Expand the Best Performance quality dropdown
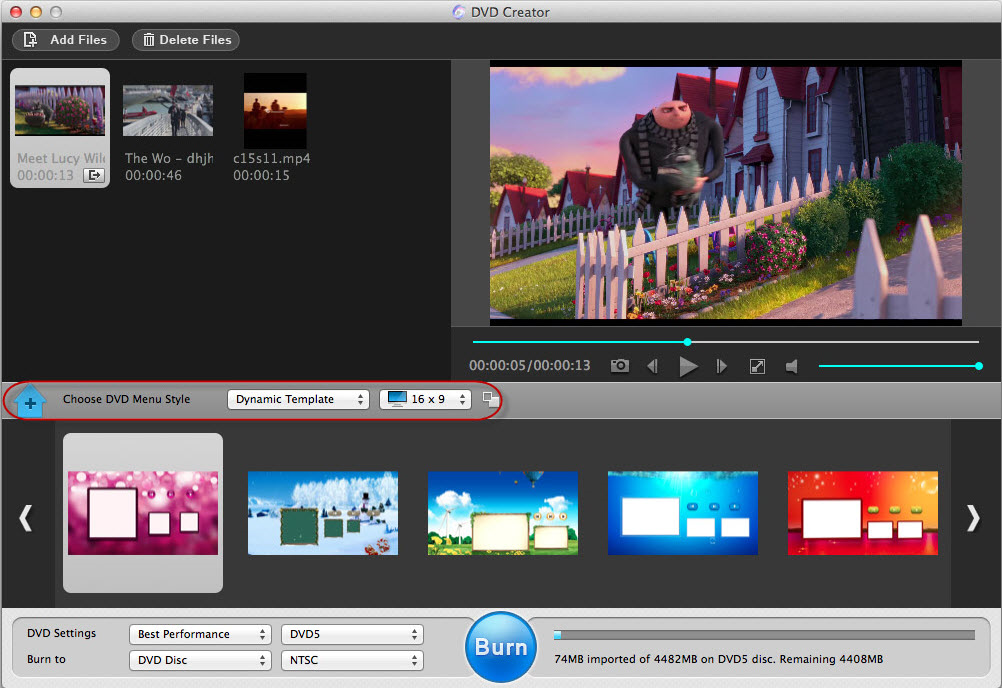The height and width of the screenshot is (688, 1002). 200,634
